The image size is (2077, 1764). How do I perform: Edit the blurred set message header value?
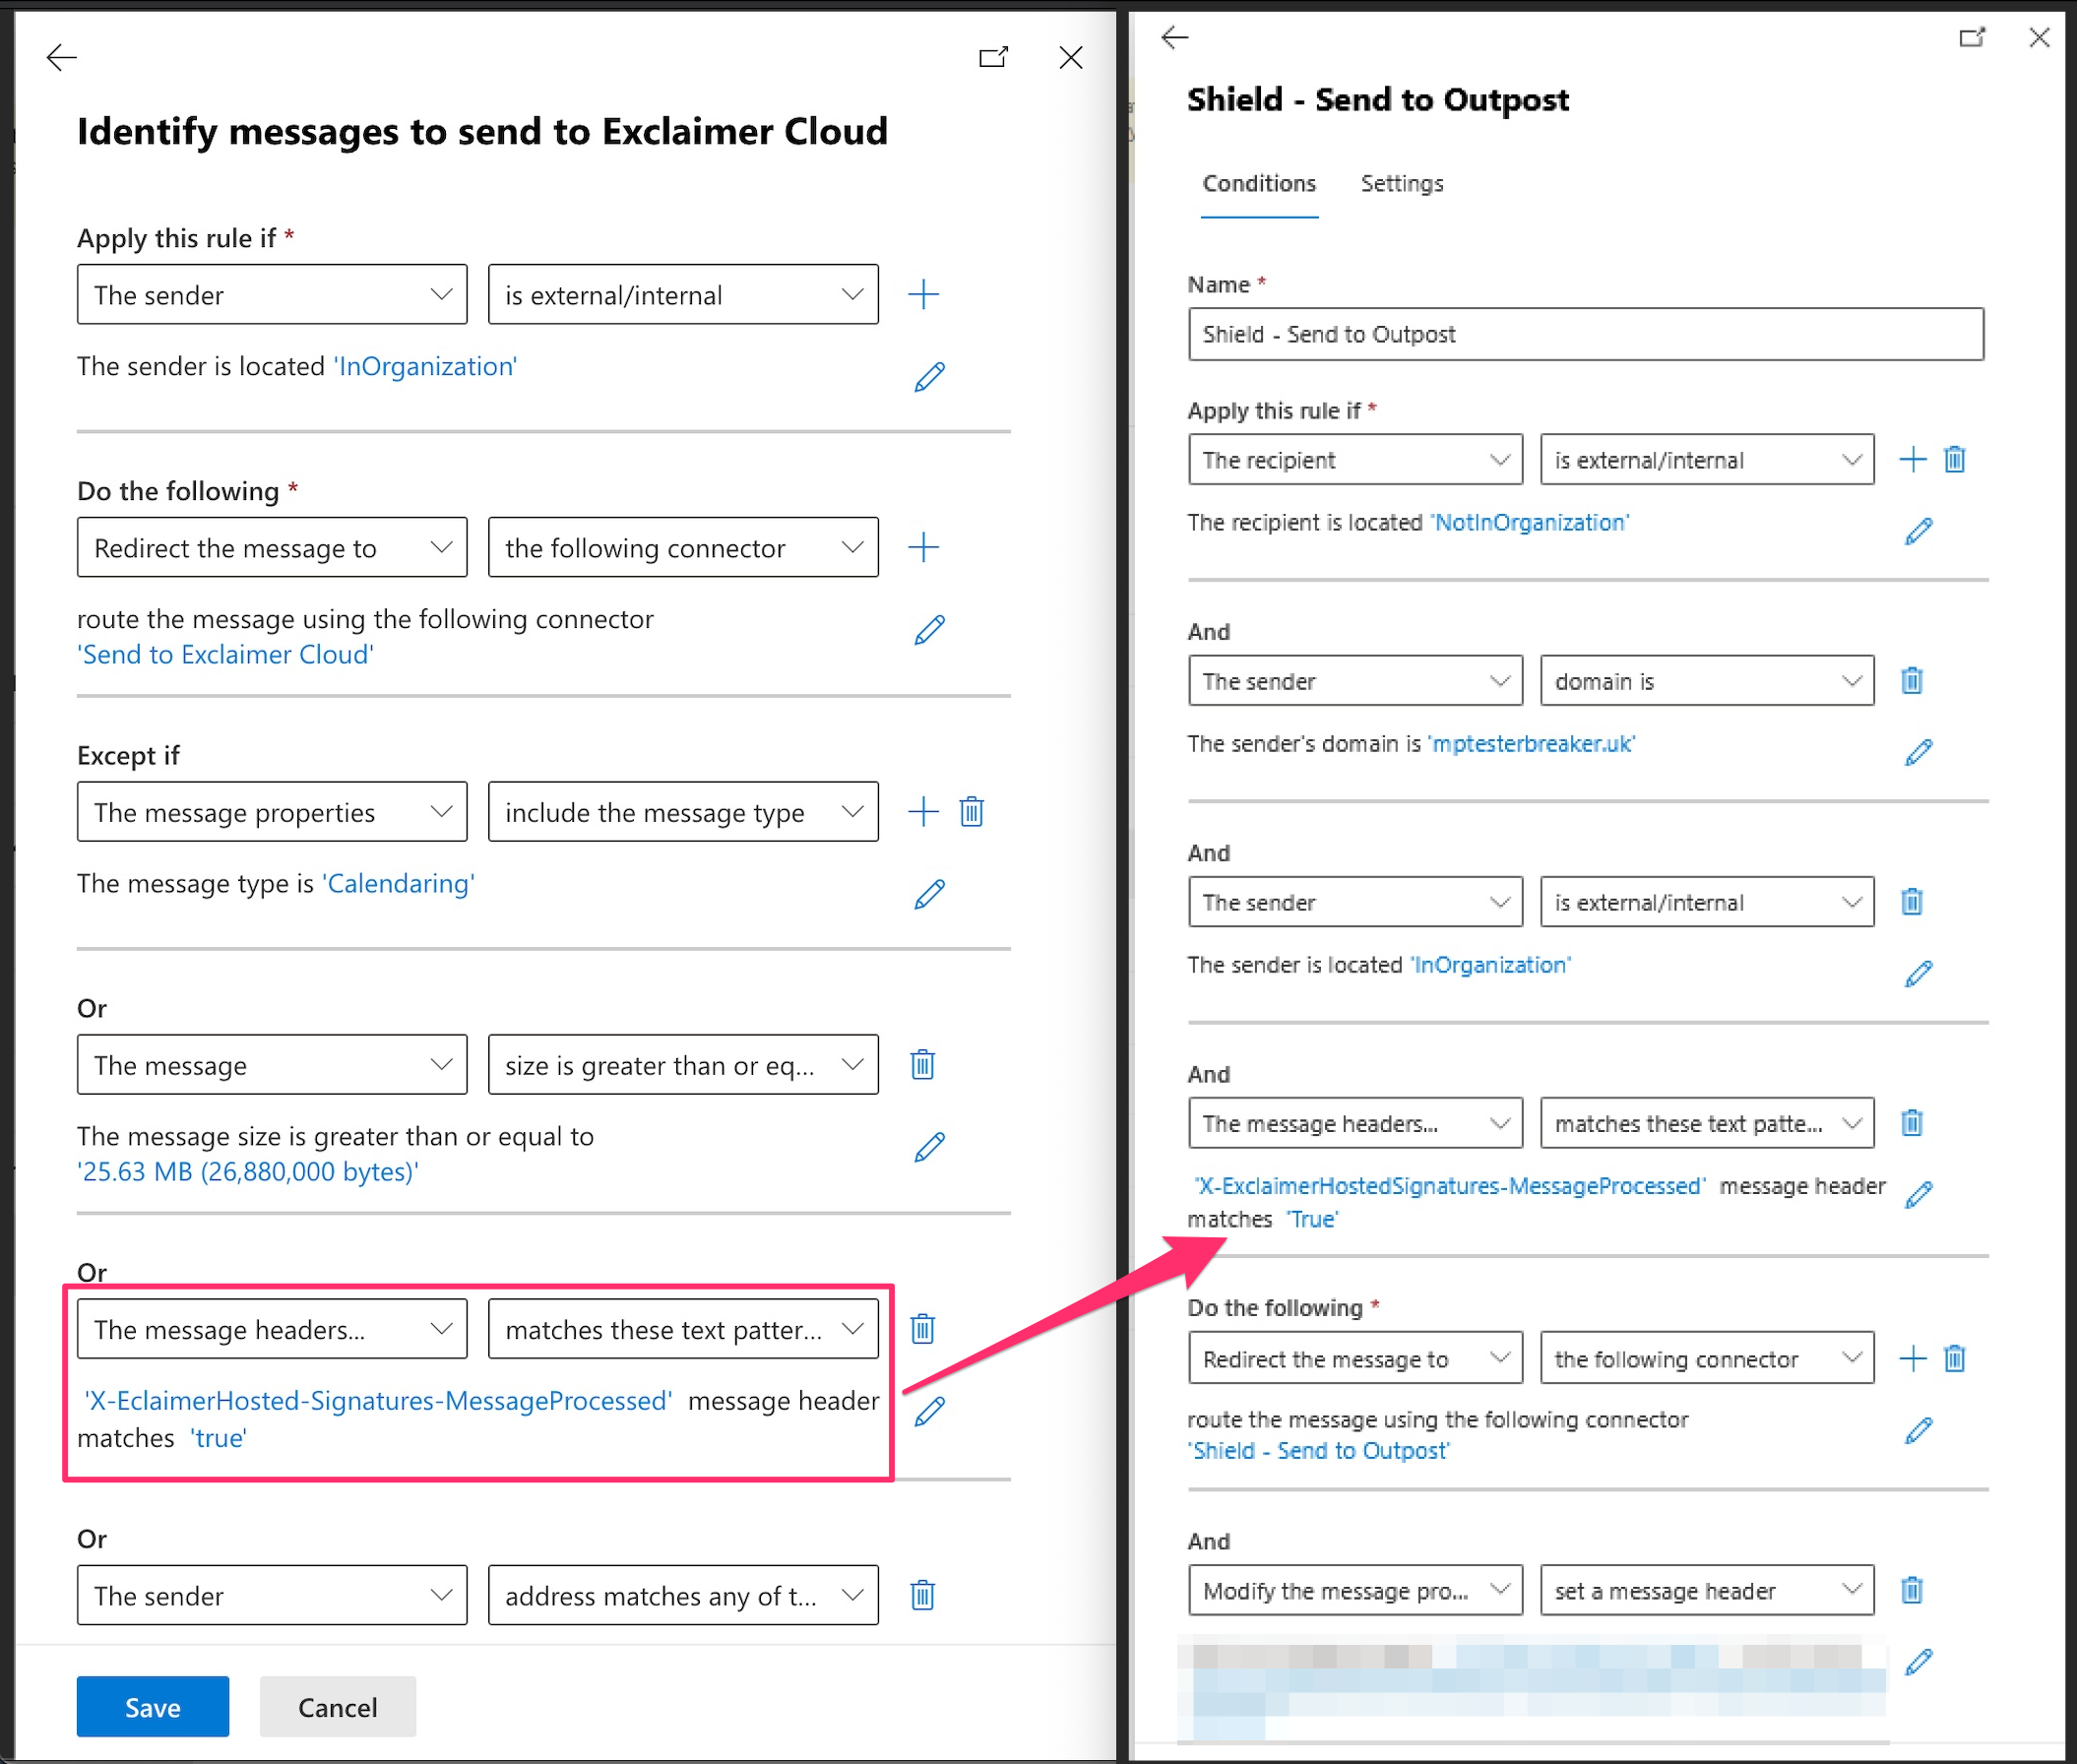tap(1918, 1662)
